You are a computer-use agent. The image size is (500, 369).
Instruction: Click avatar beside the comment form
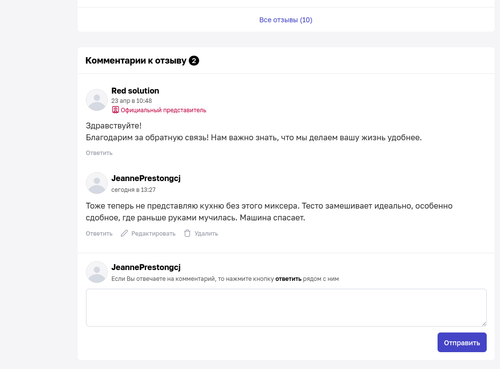coord(97,272)
